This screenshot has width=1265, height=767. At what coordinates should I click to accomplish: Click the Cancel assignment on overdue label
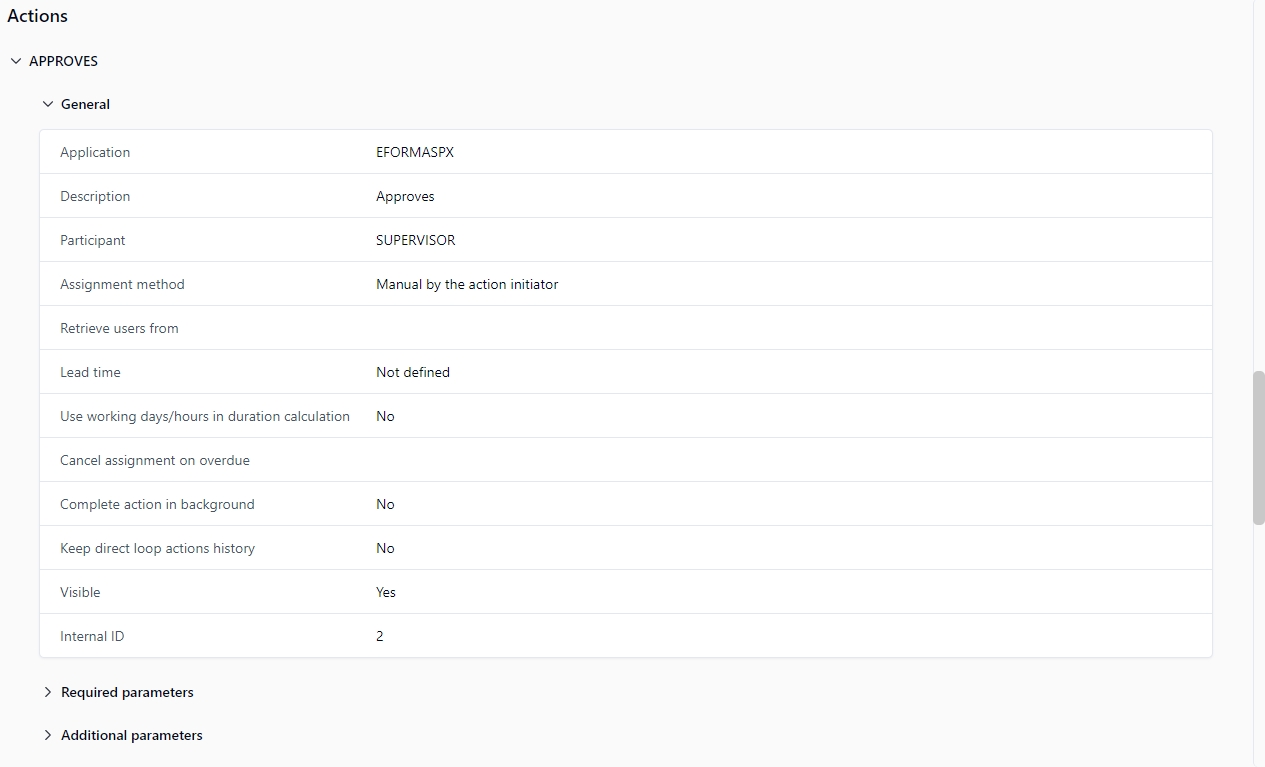[x=154, y=460]
